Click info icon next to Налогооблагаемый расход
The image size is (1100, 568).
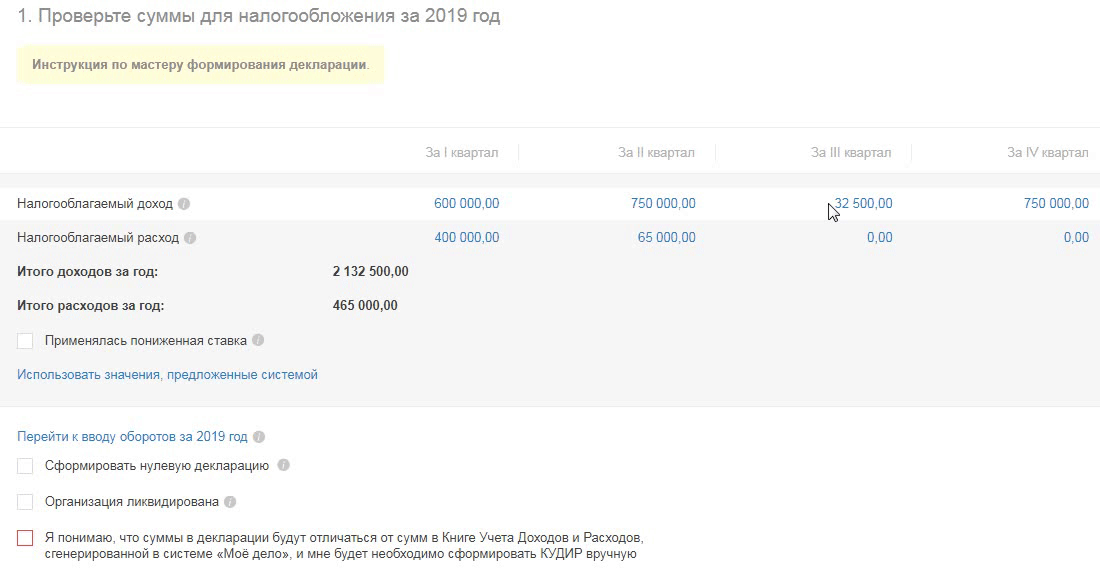(x=190, y=239)
